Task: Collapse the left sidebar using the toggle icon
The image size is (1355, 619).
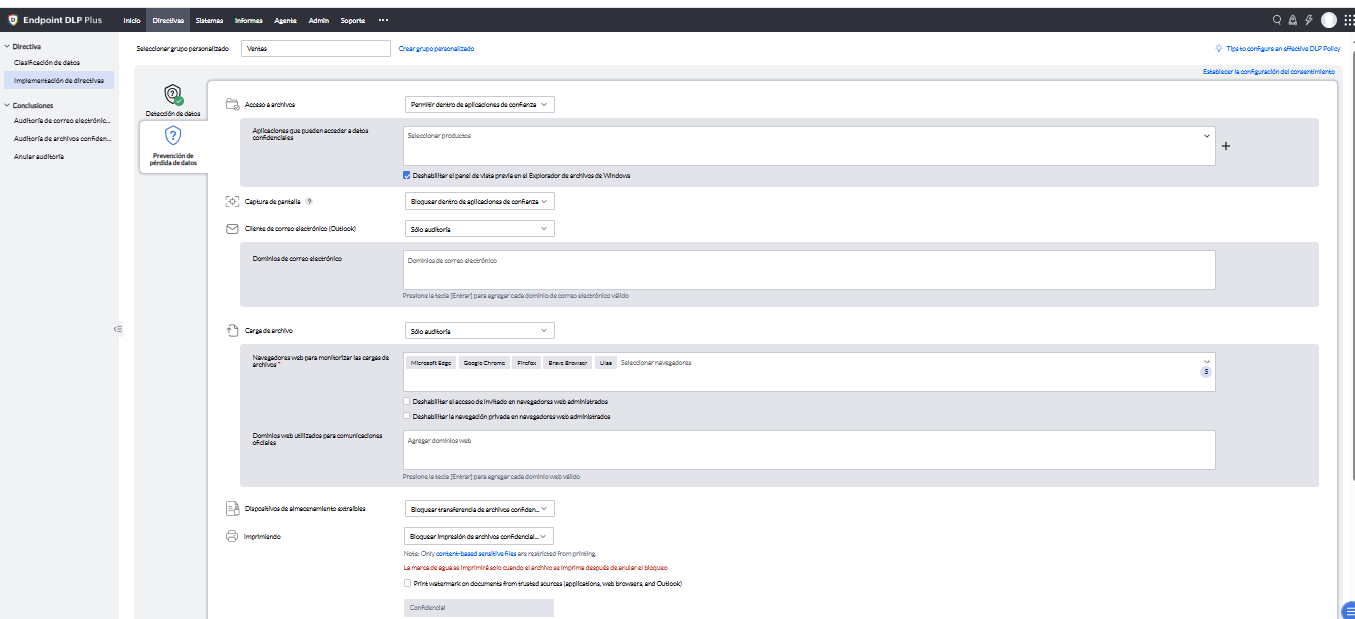Action: [117, 328]
